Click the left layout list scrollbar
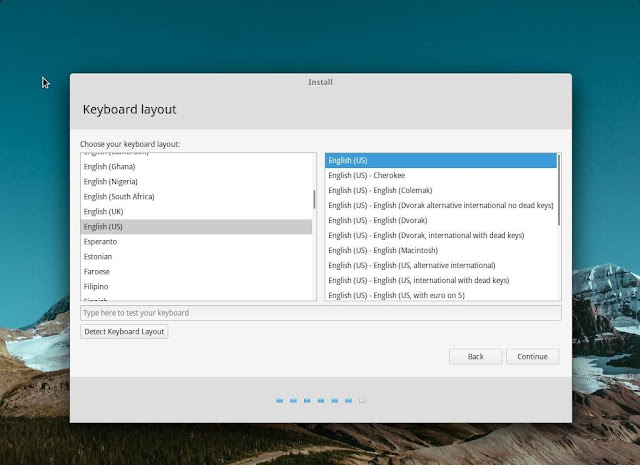This screenshot has width=640, height=465. (314, 200)
